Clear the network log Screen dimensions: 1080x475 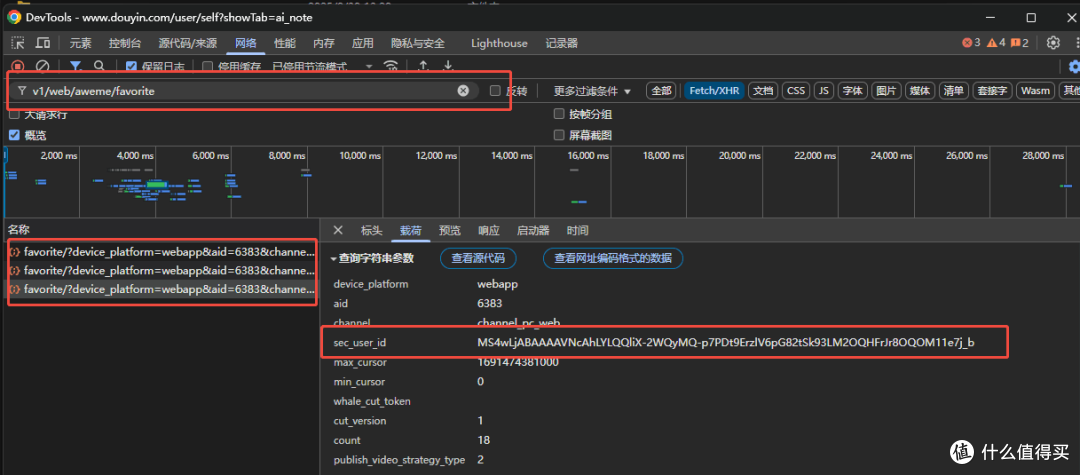tap(43, 66)
